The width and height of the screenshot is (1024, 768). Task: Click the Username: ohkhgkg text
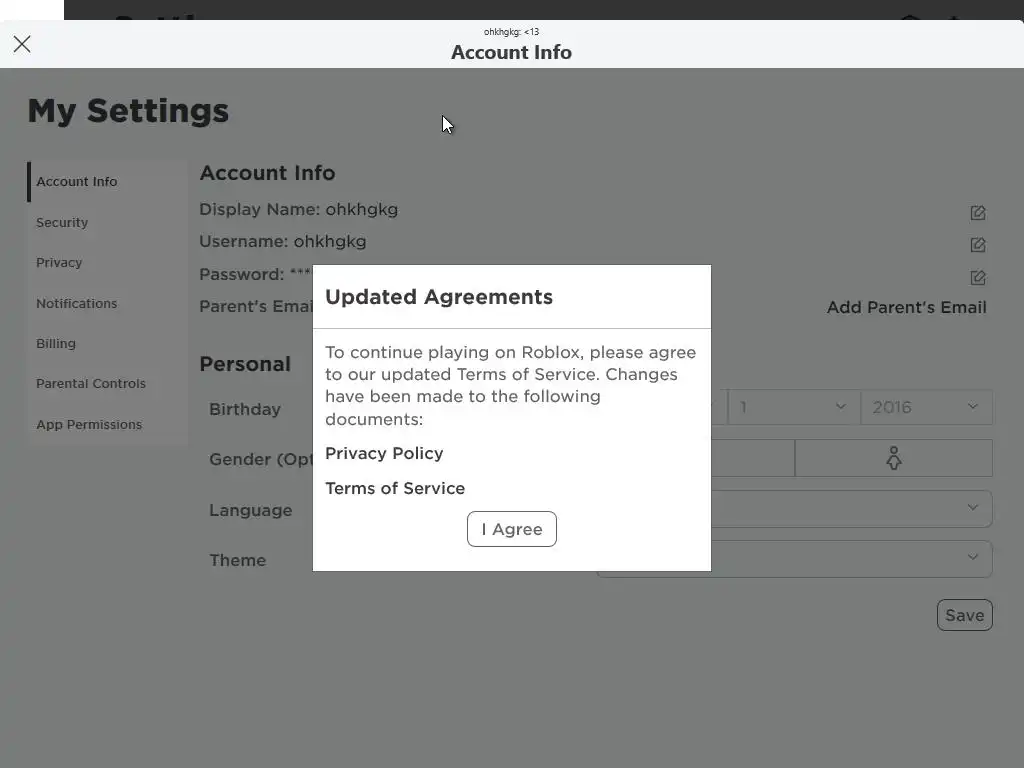pyautogui.click(x=283, y=242)
